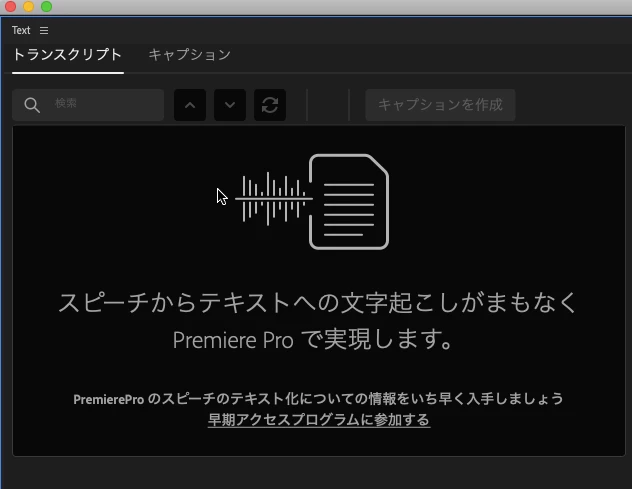Go to previous search result arrow

tap(190, 105)
